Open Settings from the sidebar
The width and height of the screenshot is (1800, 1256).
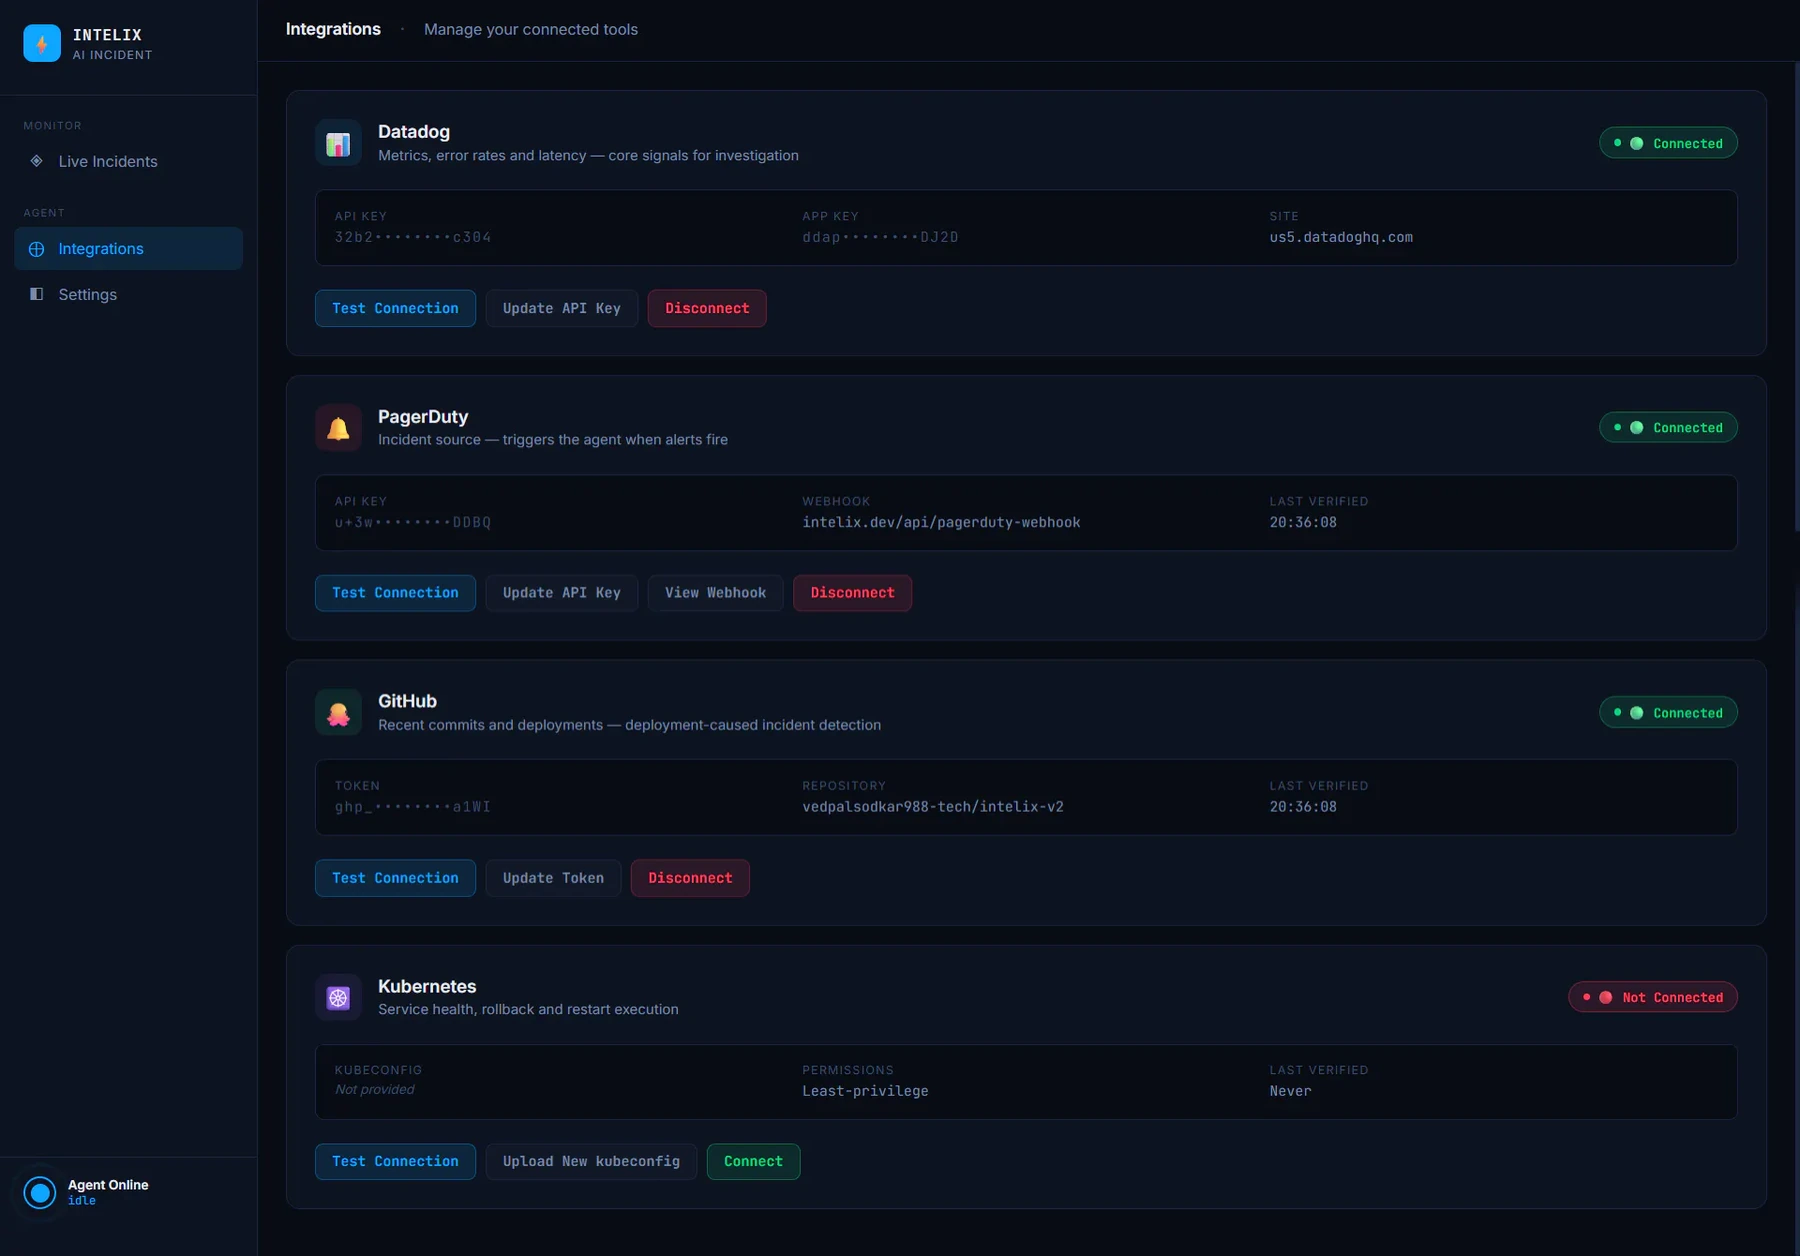(x=128, y=294)
